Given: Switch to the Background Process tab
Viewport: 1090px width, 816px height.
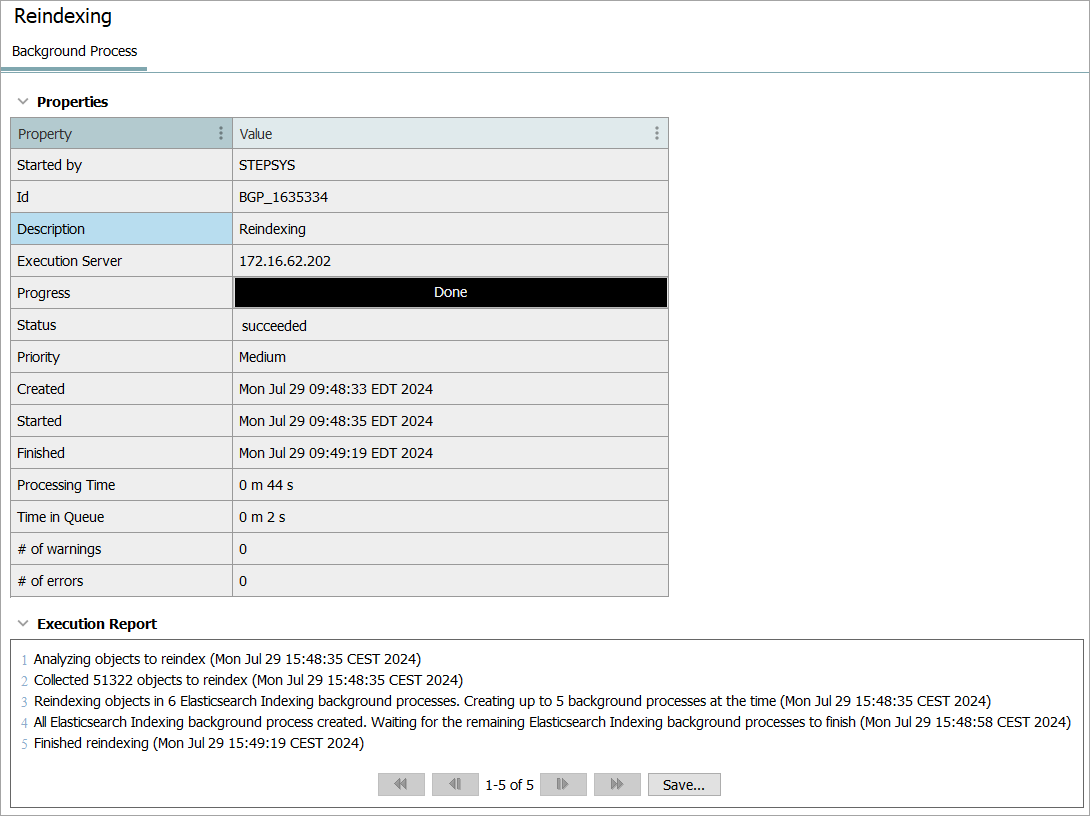Looking at the screenshot, I should pos(75,51).
